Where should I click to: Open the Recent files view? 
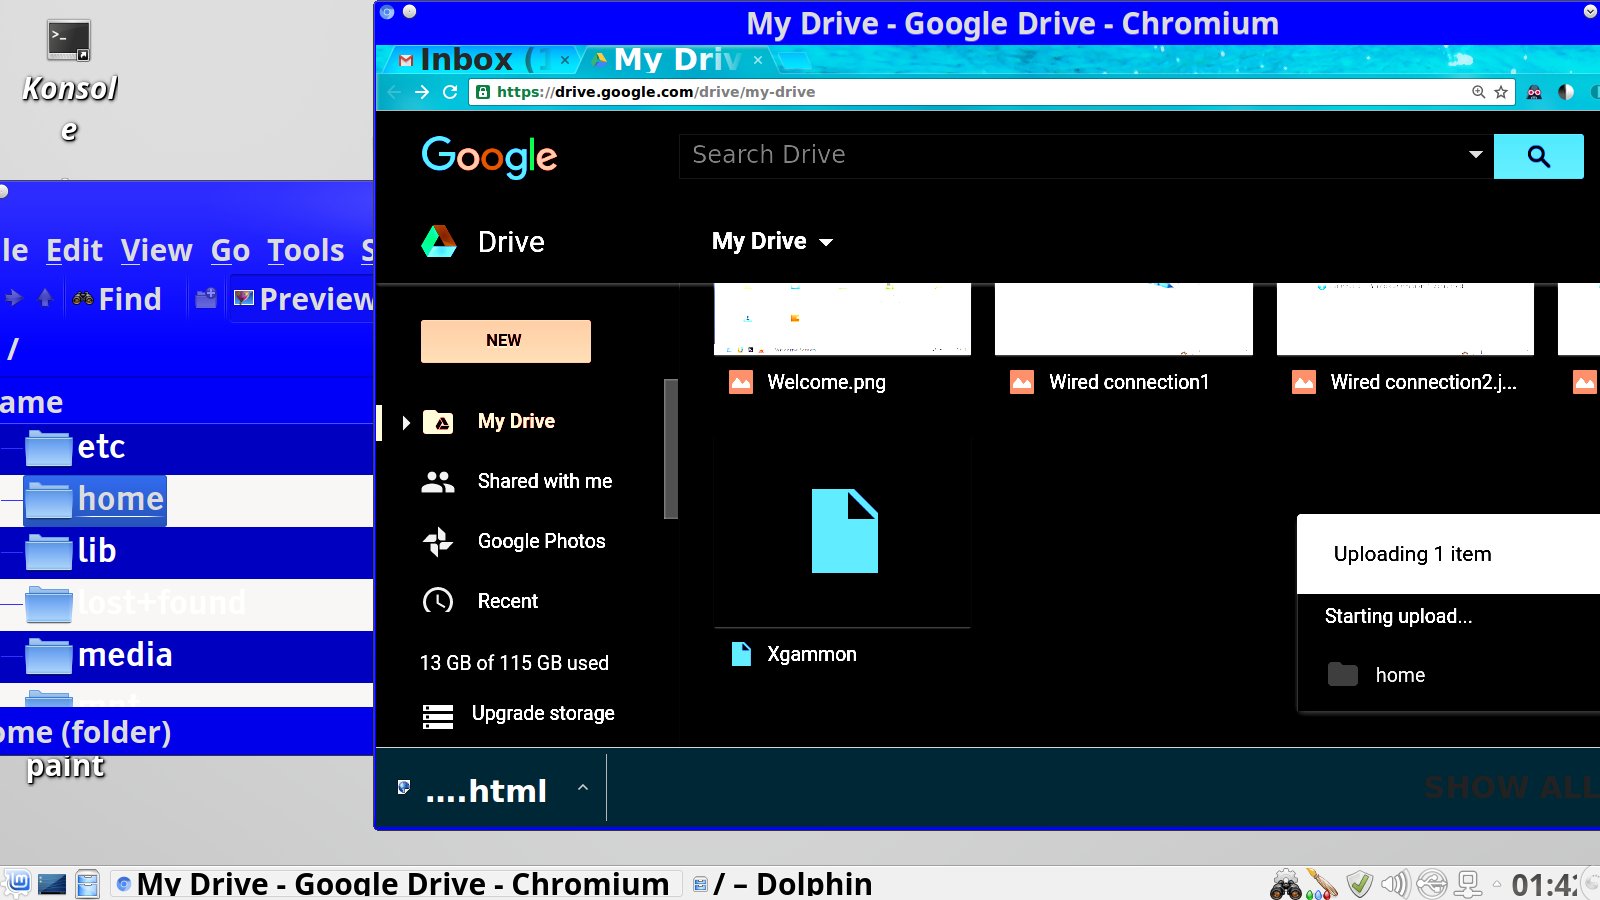tap(508, 601)
